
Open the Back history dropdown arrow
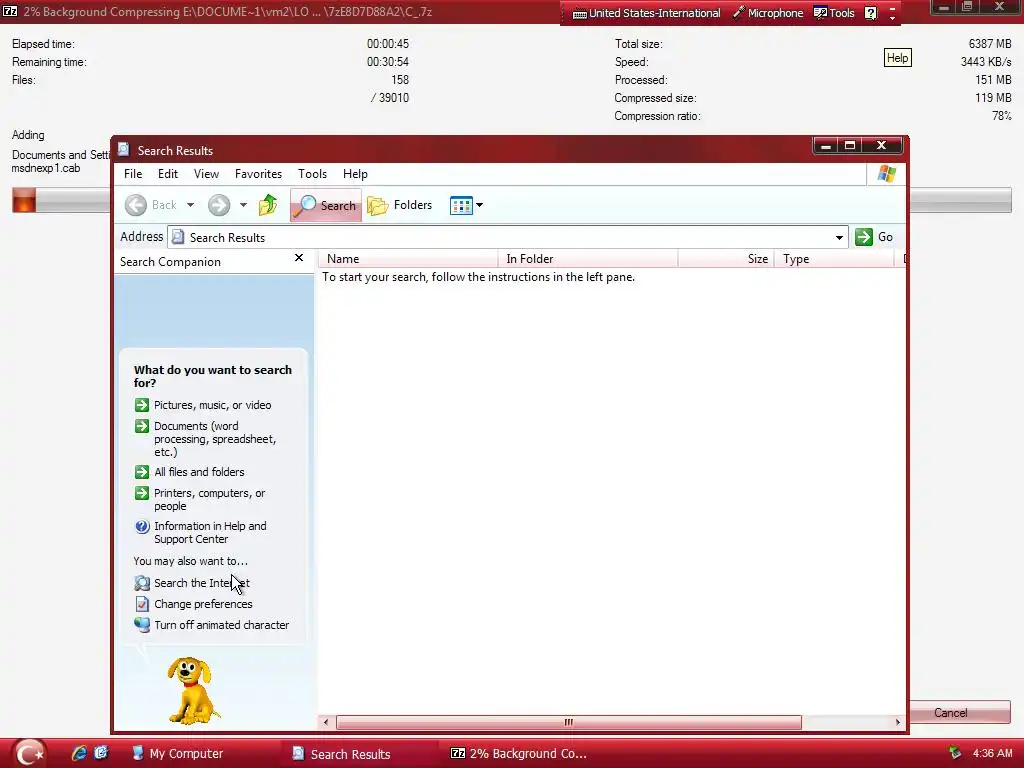click(x=191, y=205)
